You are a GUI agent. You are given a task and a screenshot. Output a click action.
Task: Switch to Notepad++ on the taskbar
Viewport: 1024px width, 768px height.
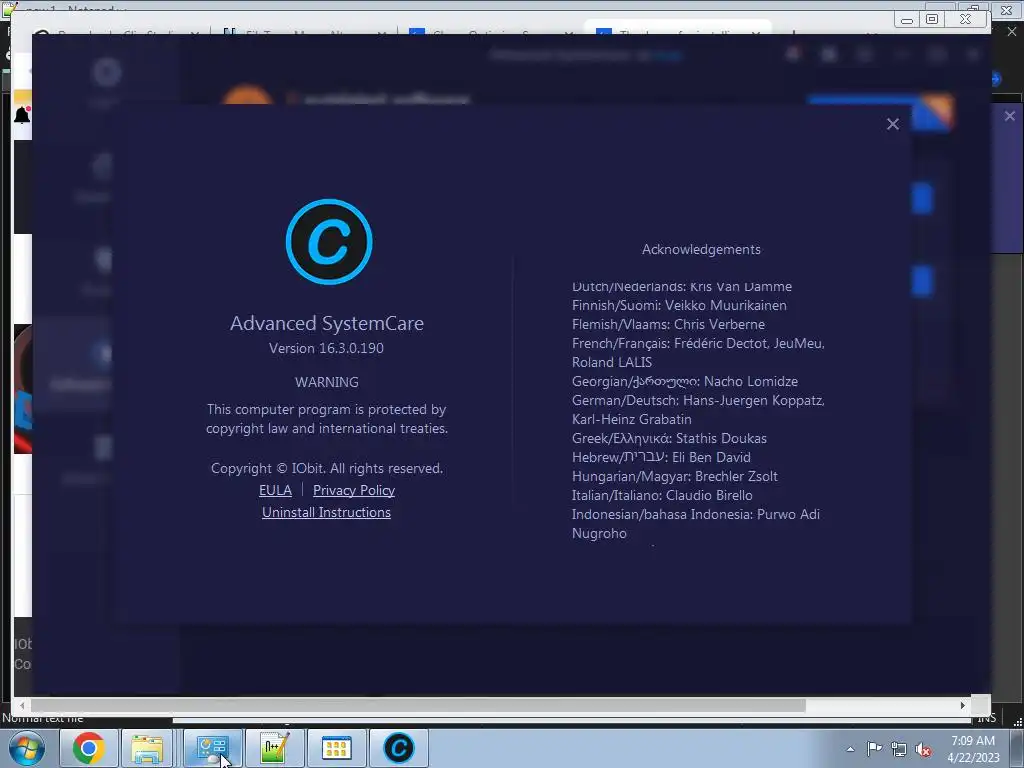click(274, 748)
